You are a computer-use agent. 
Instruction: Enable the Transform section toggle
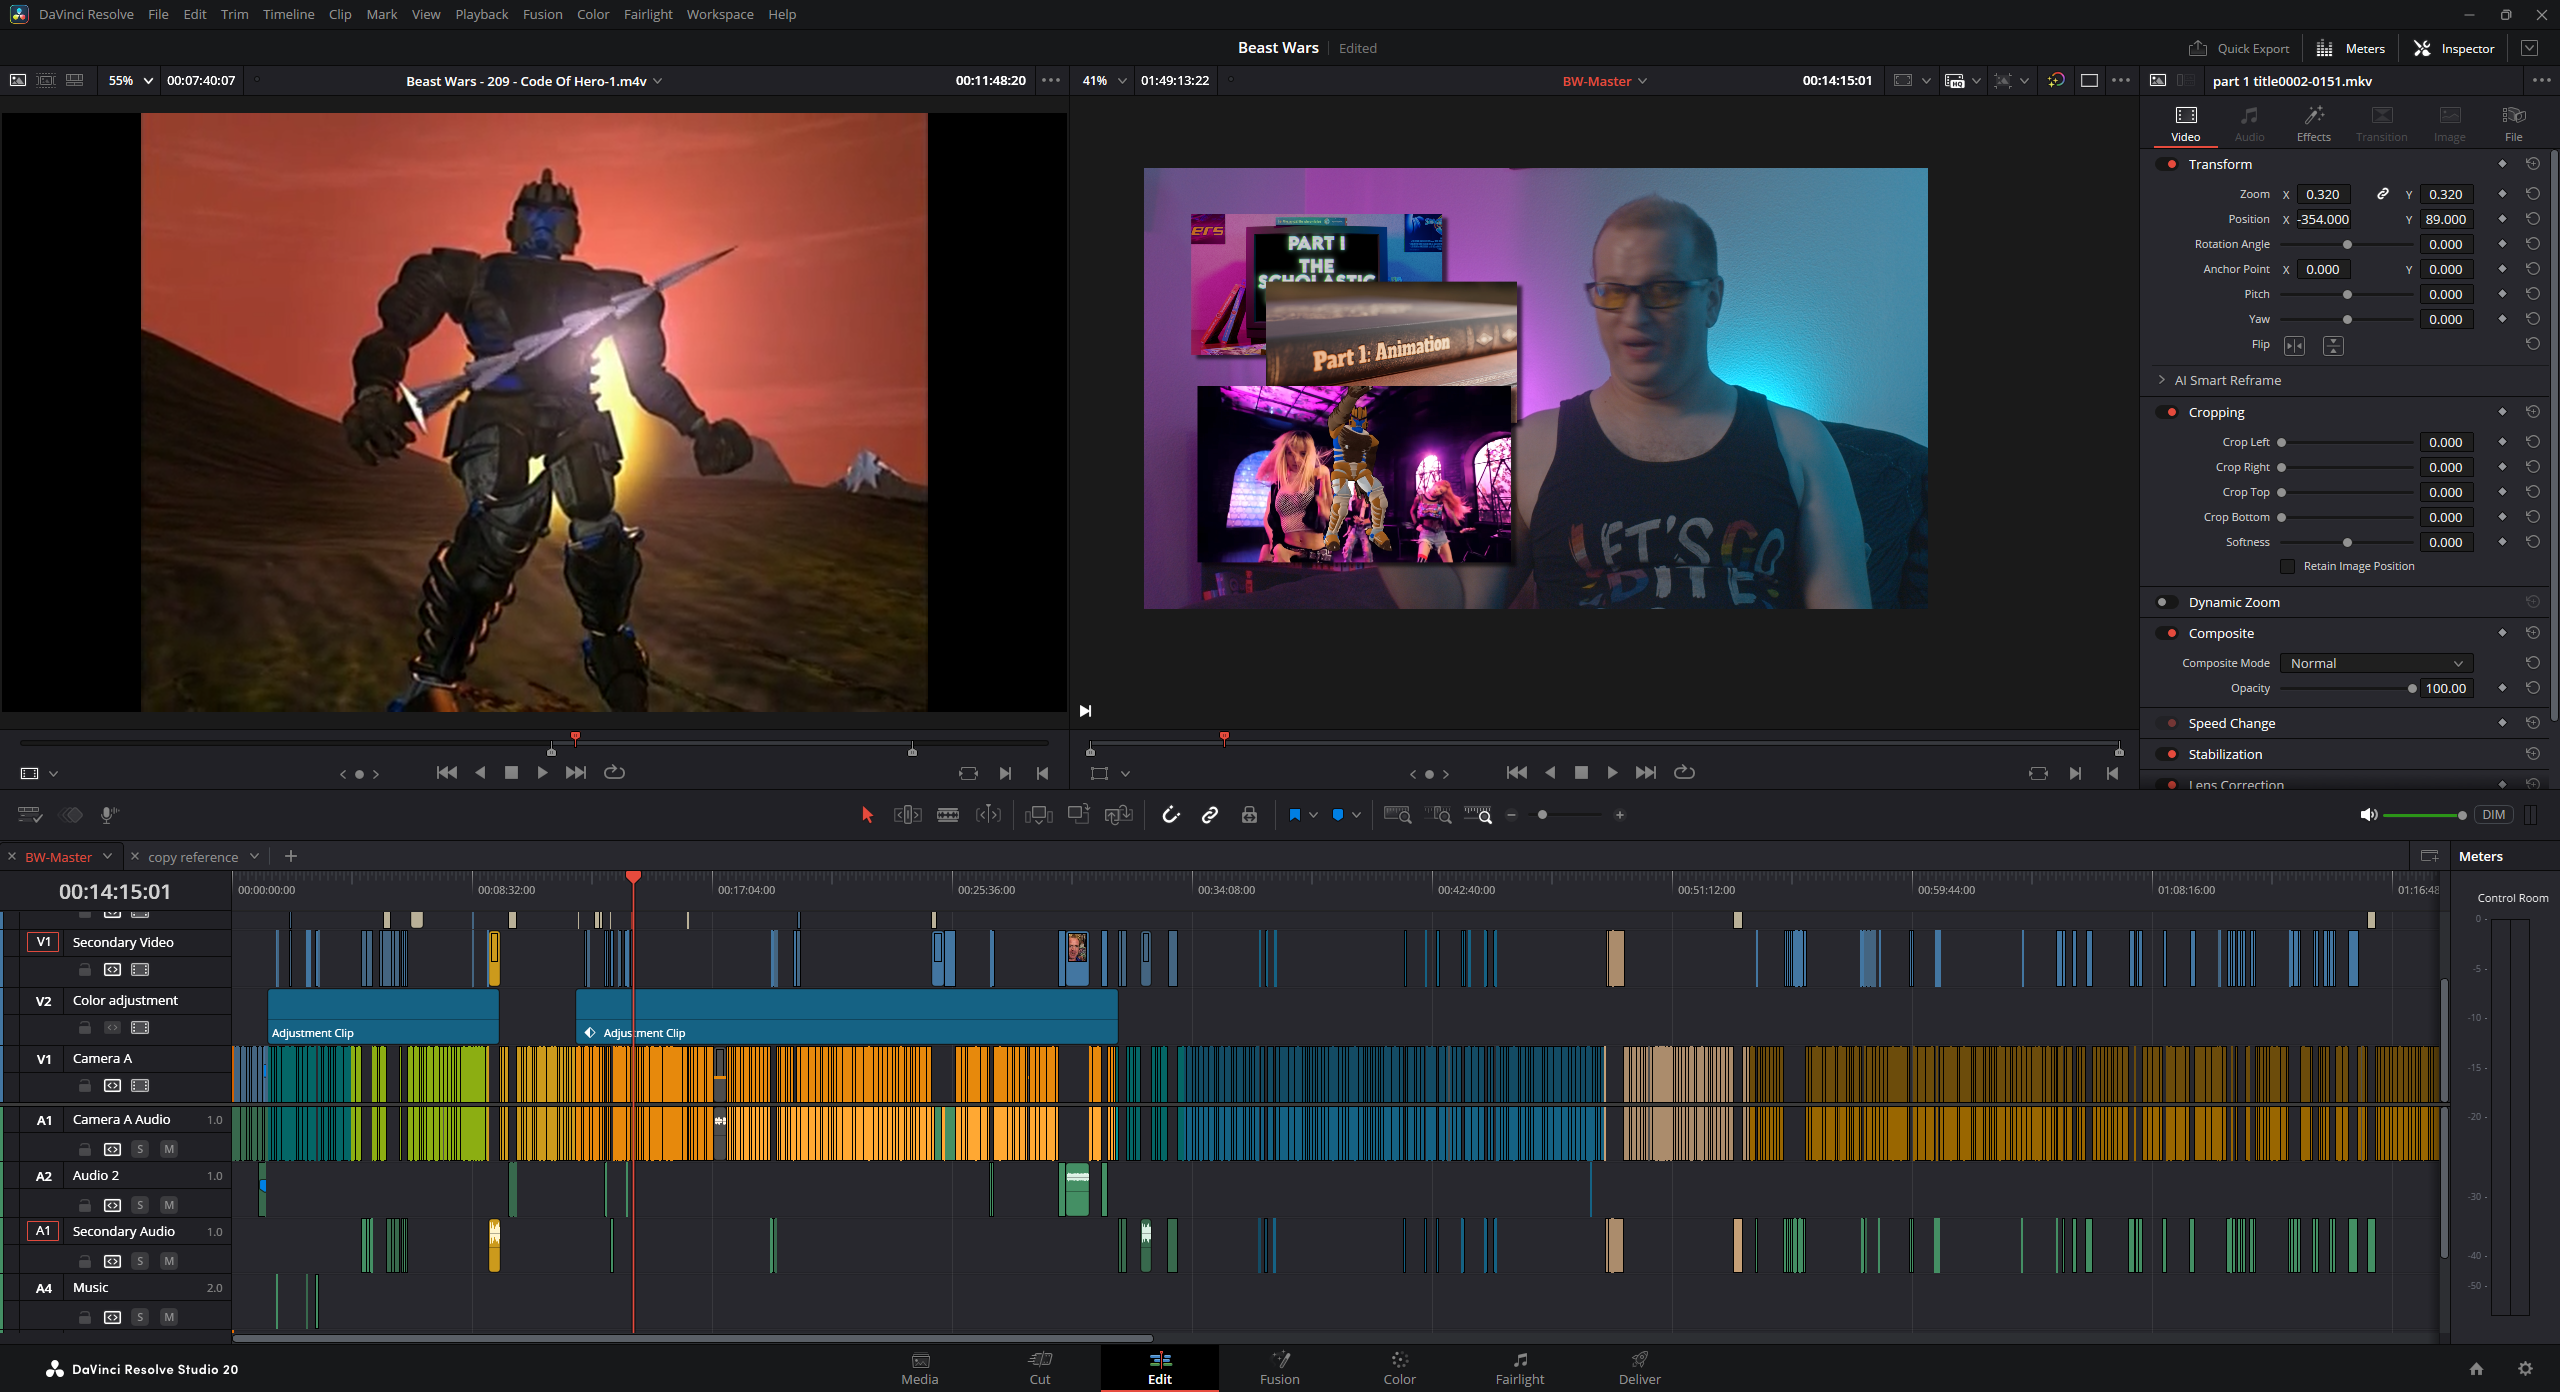[2167, 164]
